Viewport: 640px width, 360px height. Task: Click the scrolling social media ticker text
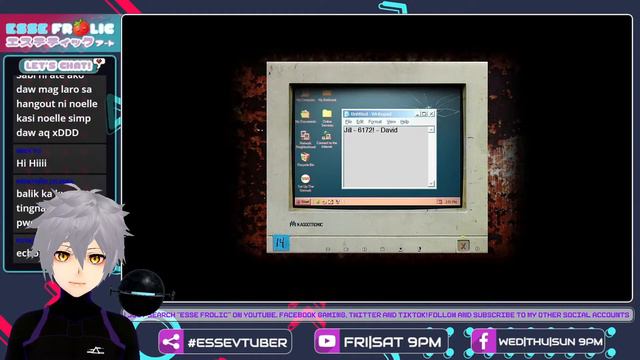coord(377,315)
